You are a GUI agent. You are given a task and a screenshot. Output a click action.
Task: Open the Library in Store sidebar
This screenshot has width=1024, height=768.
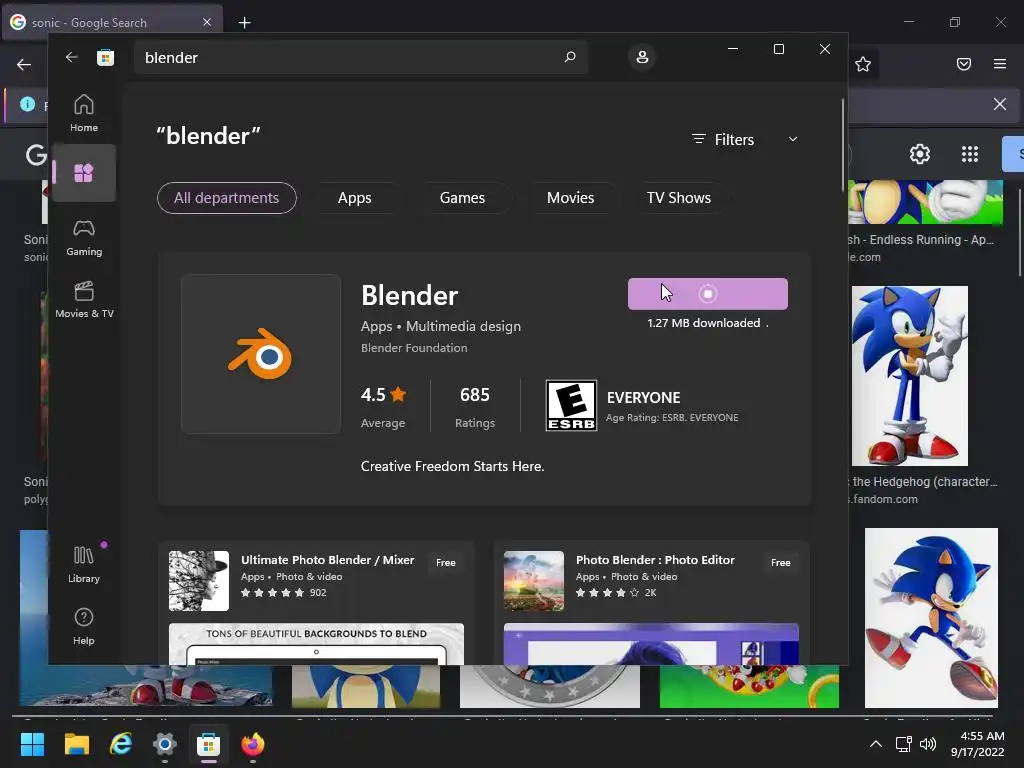(x=84, y=564)
